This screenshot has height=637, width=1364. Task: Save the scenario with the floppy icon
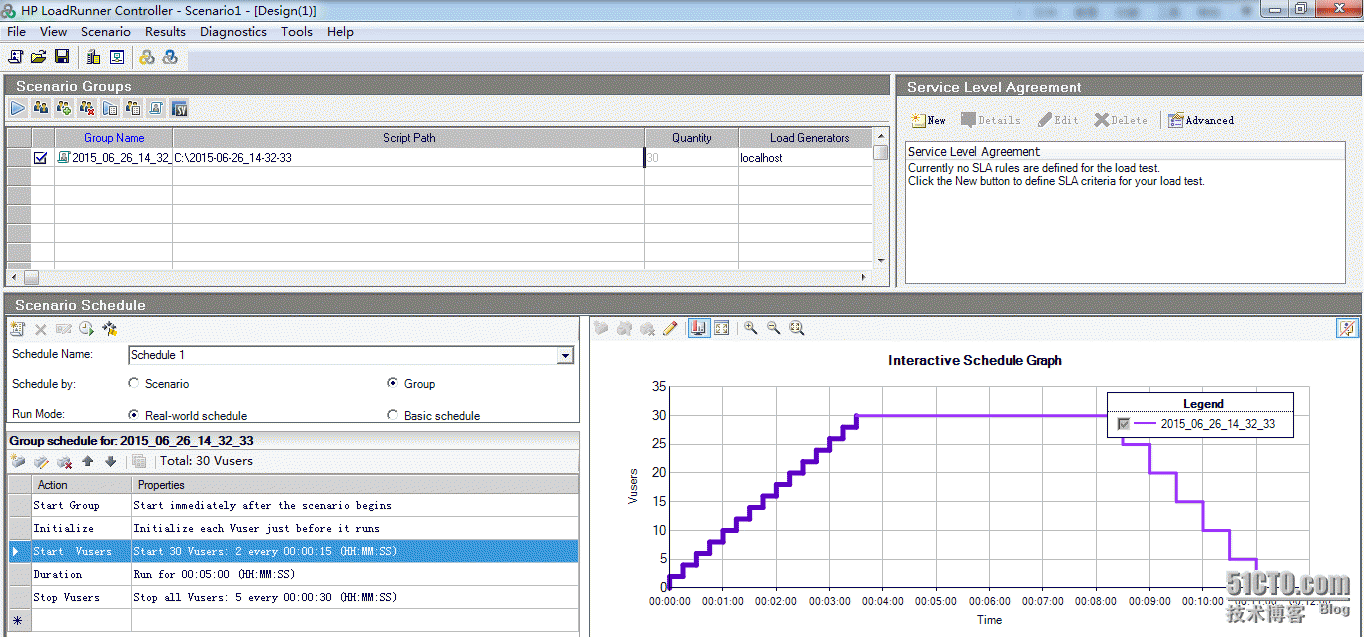click(x=62, y=57)
